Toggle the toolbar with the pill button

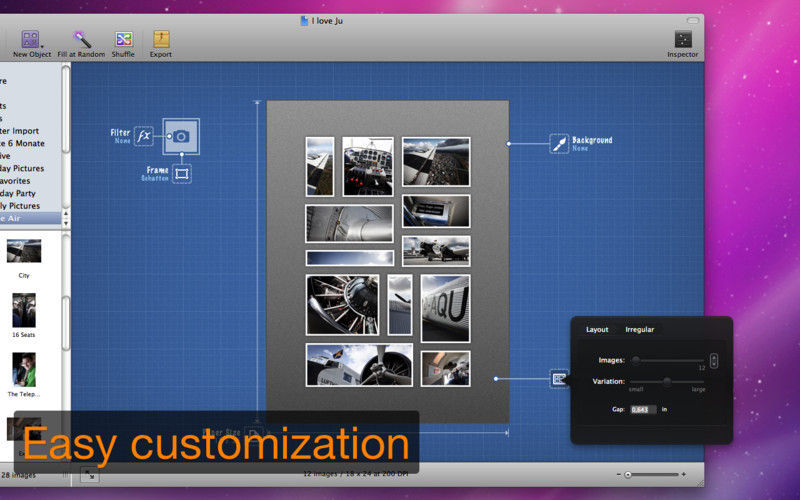point(692,20)
